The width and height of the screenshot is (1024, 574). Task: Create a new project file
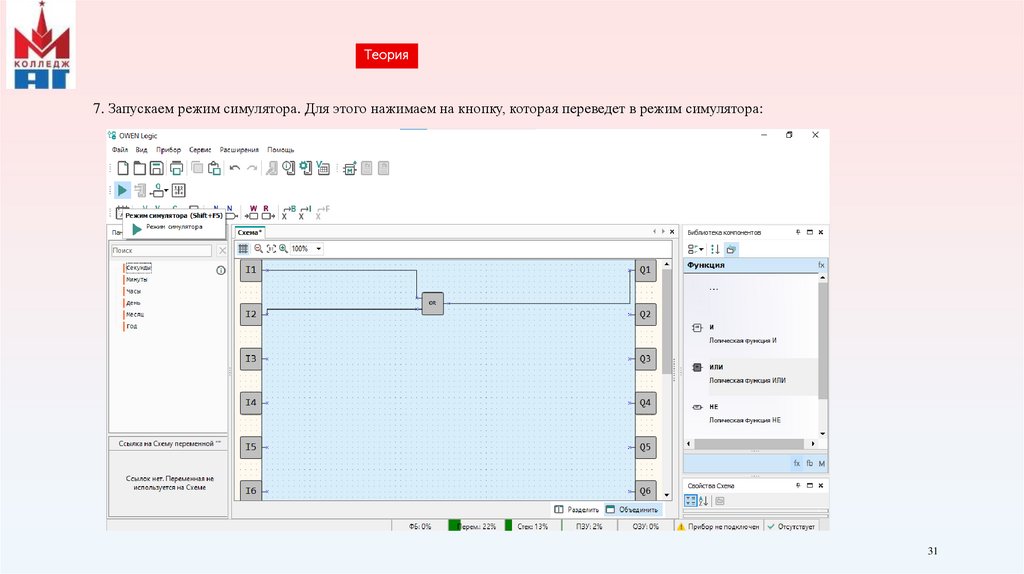(123, 168)
